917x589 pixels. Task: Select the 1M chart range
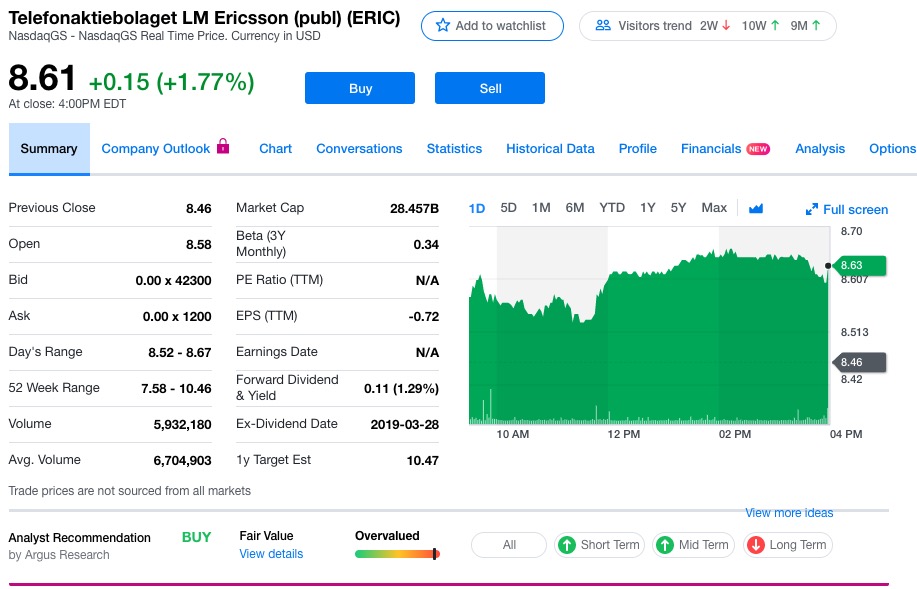541,208
